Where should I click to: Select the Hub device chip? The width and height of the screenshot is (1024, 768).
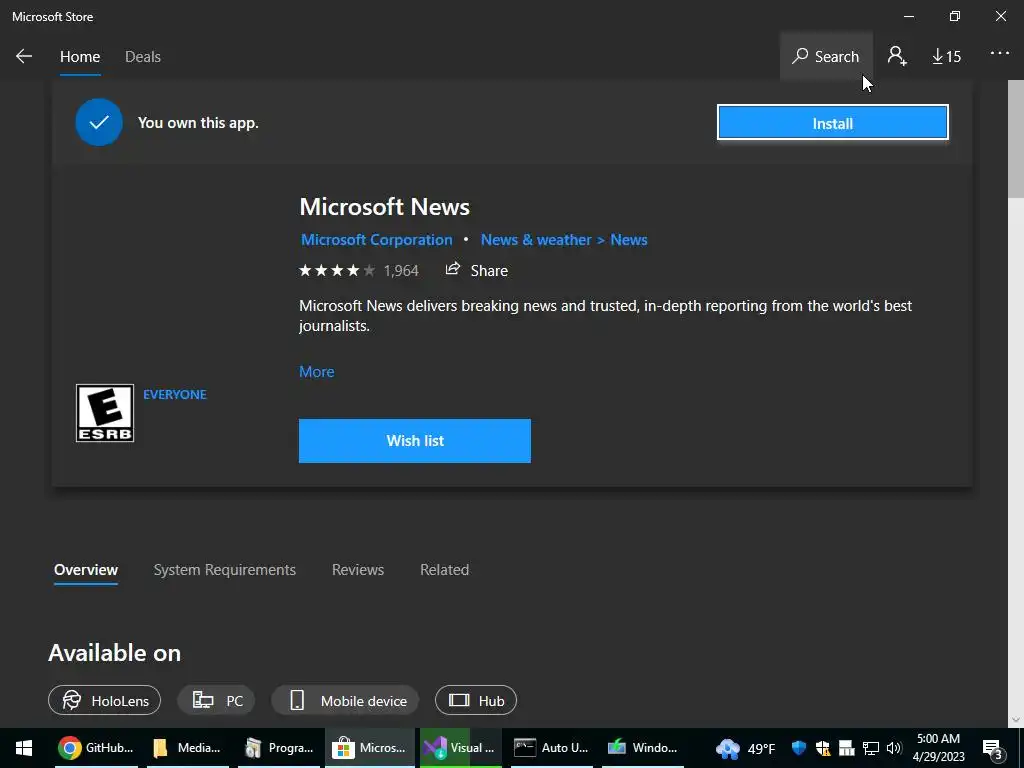click(x=476, y=701)
